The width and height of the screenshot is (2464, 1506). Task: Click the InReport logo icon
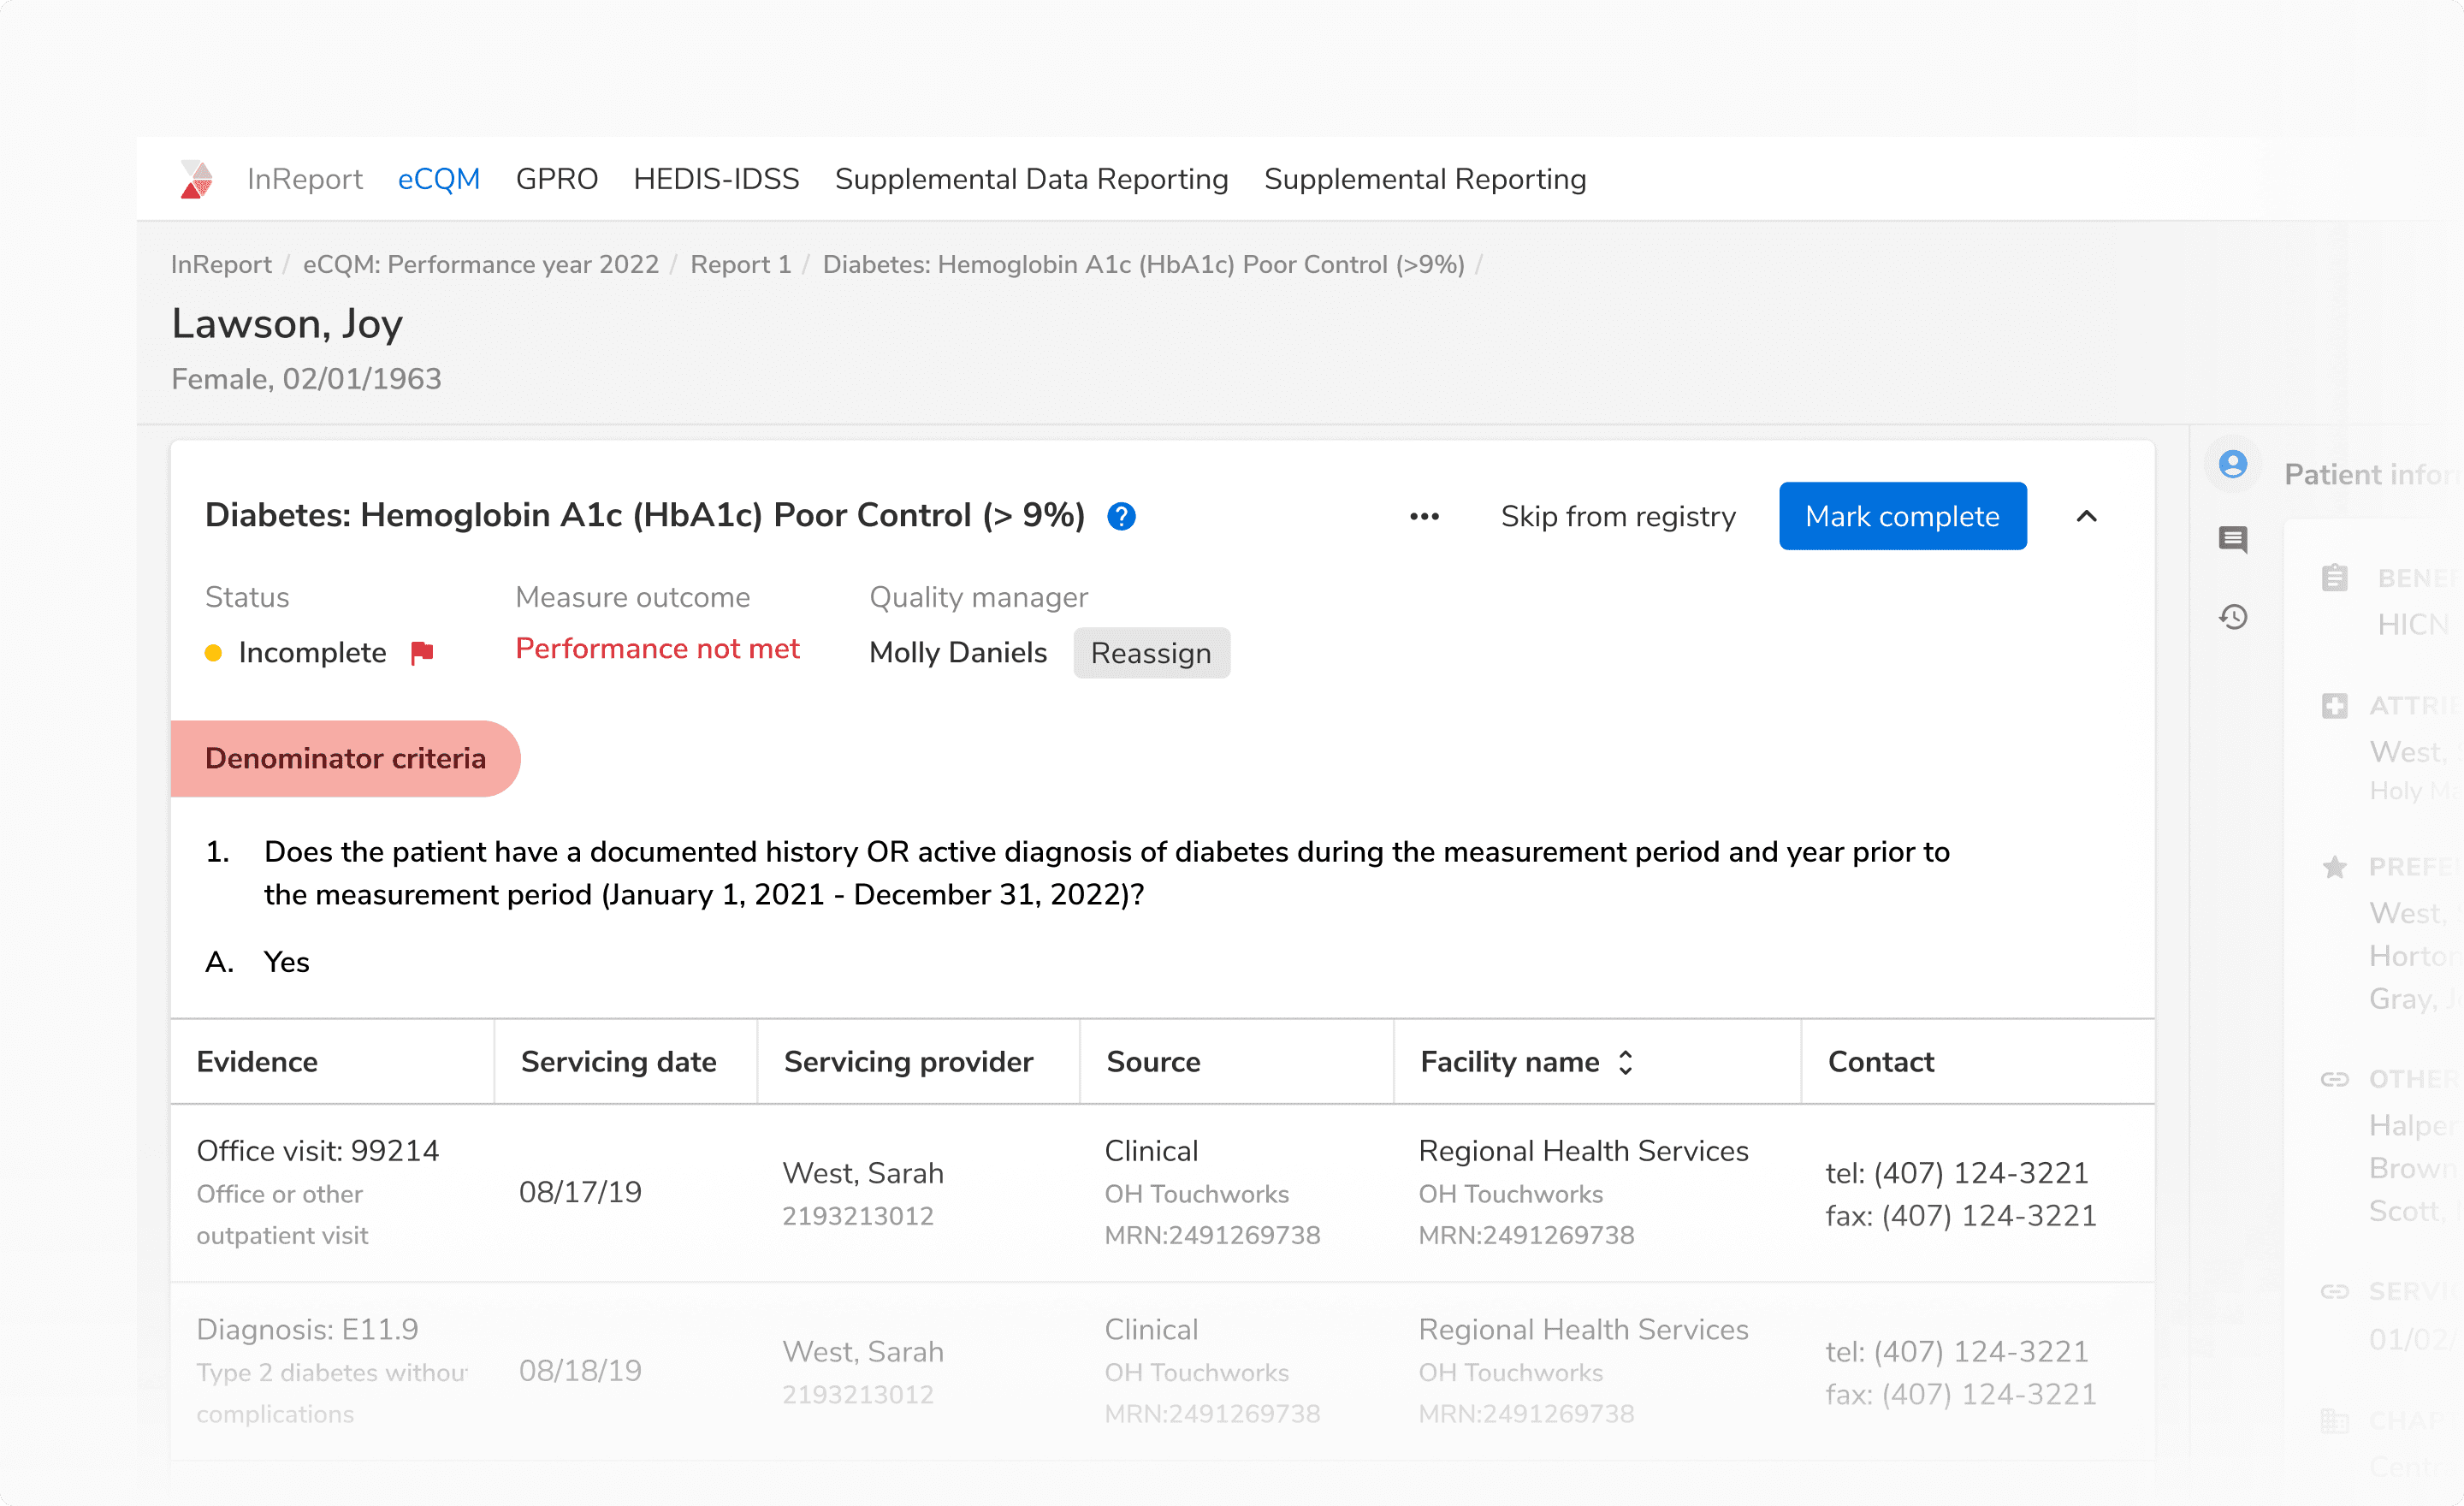(x=196, y=179)
